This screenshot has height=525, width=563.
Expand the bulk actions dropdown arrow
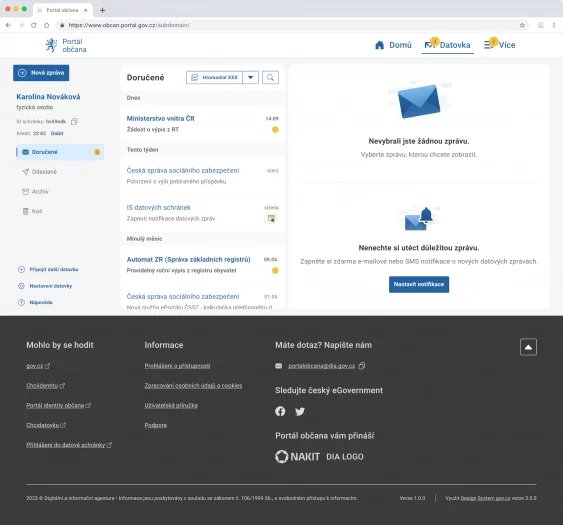(x=251, y=78)
